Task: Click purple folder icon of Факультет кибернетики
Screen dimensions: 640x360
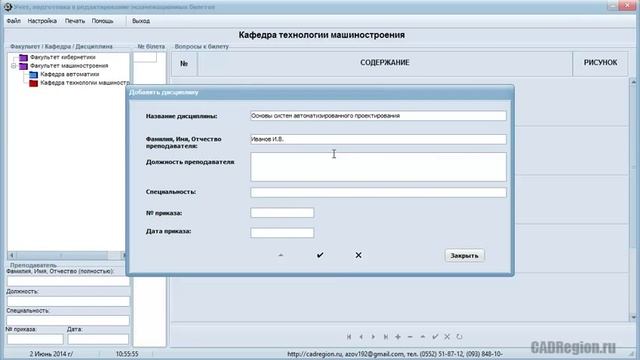Action: 23,58
